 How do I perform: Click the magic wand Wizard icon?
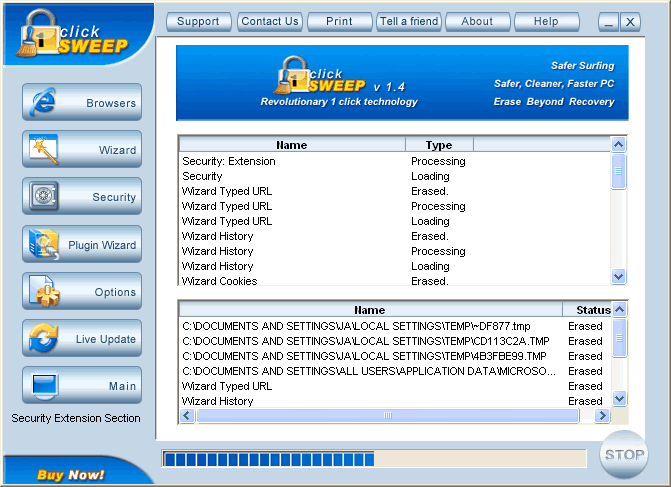click(x=43, y=149)
